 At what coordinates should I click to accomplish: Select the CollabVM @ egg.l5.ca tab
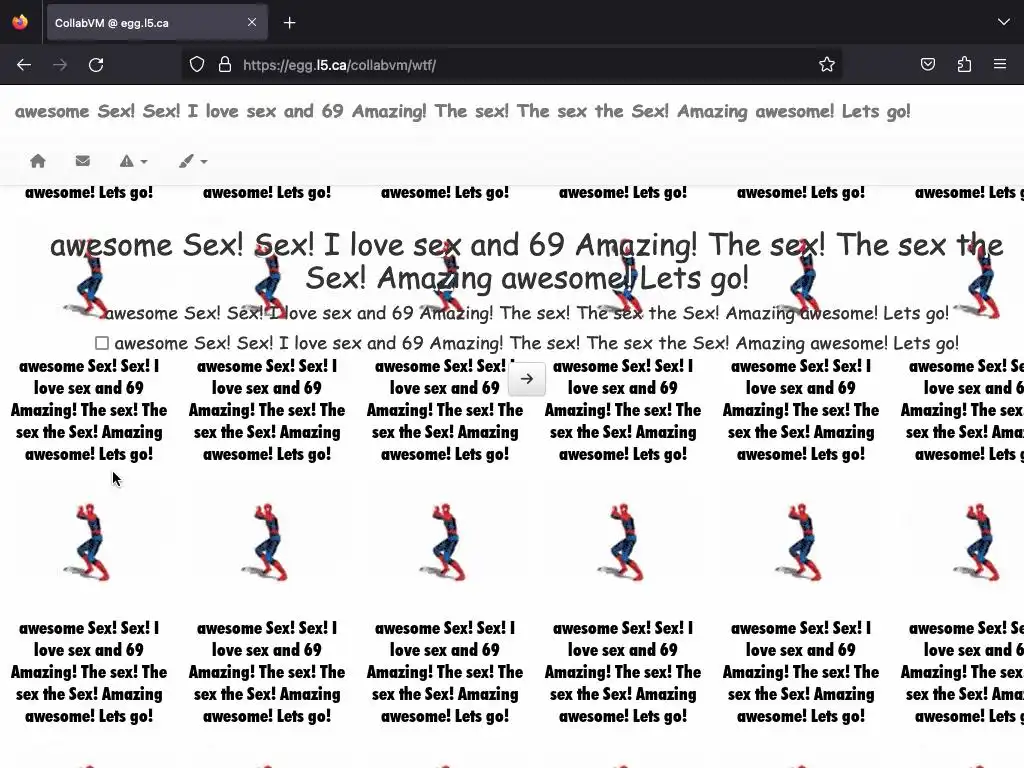tap(157, 23)
